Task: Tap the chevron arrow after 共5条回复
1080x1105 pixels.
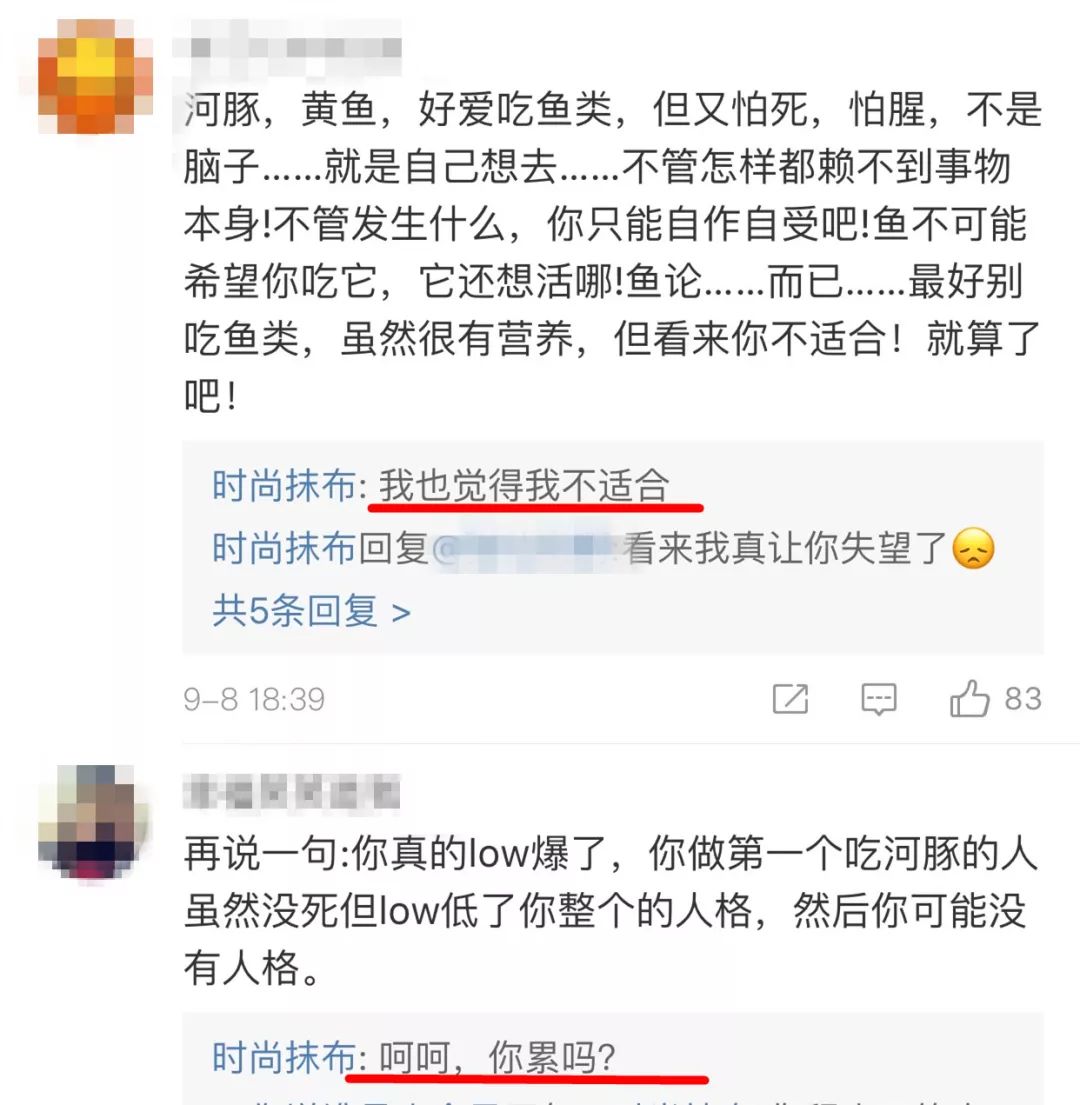Action: coord(401,613)
